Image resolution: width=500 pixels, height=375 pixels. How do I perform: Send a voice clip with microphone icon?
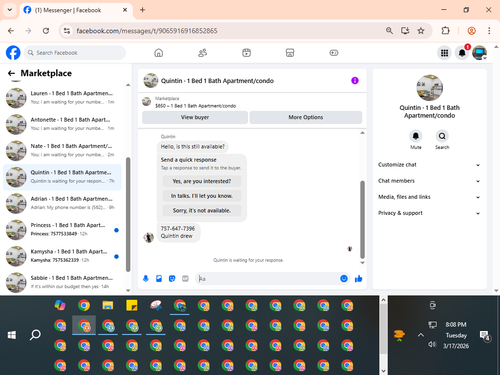tap(146, 279)
